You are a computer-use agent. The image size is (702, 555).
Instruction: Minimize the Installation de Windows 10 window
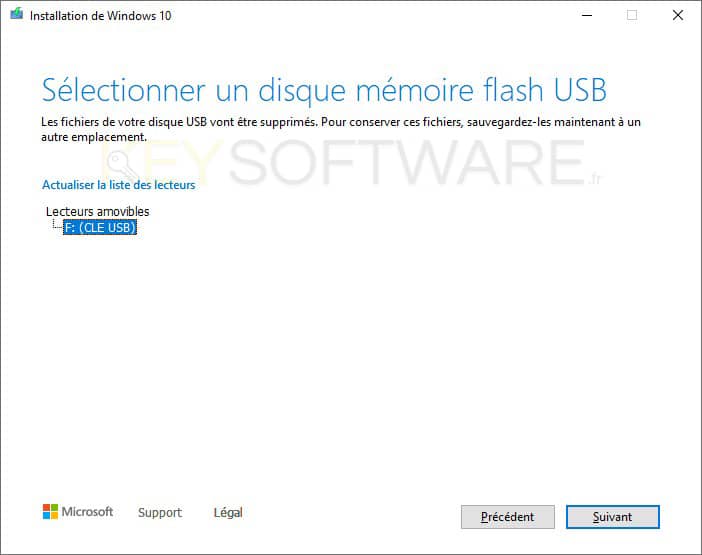[x=586, y=15]
